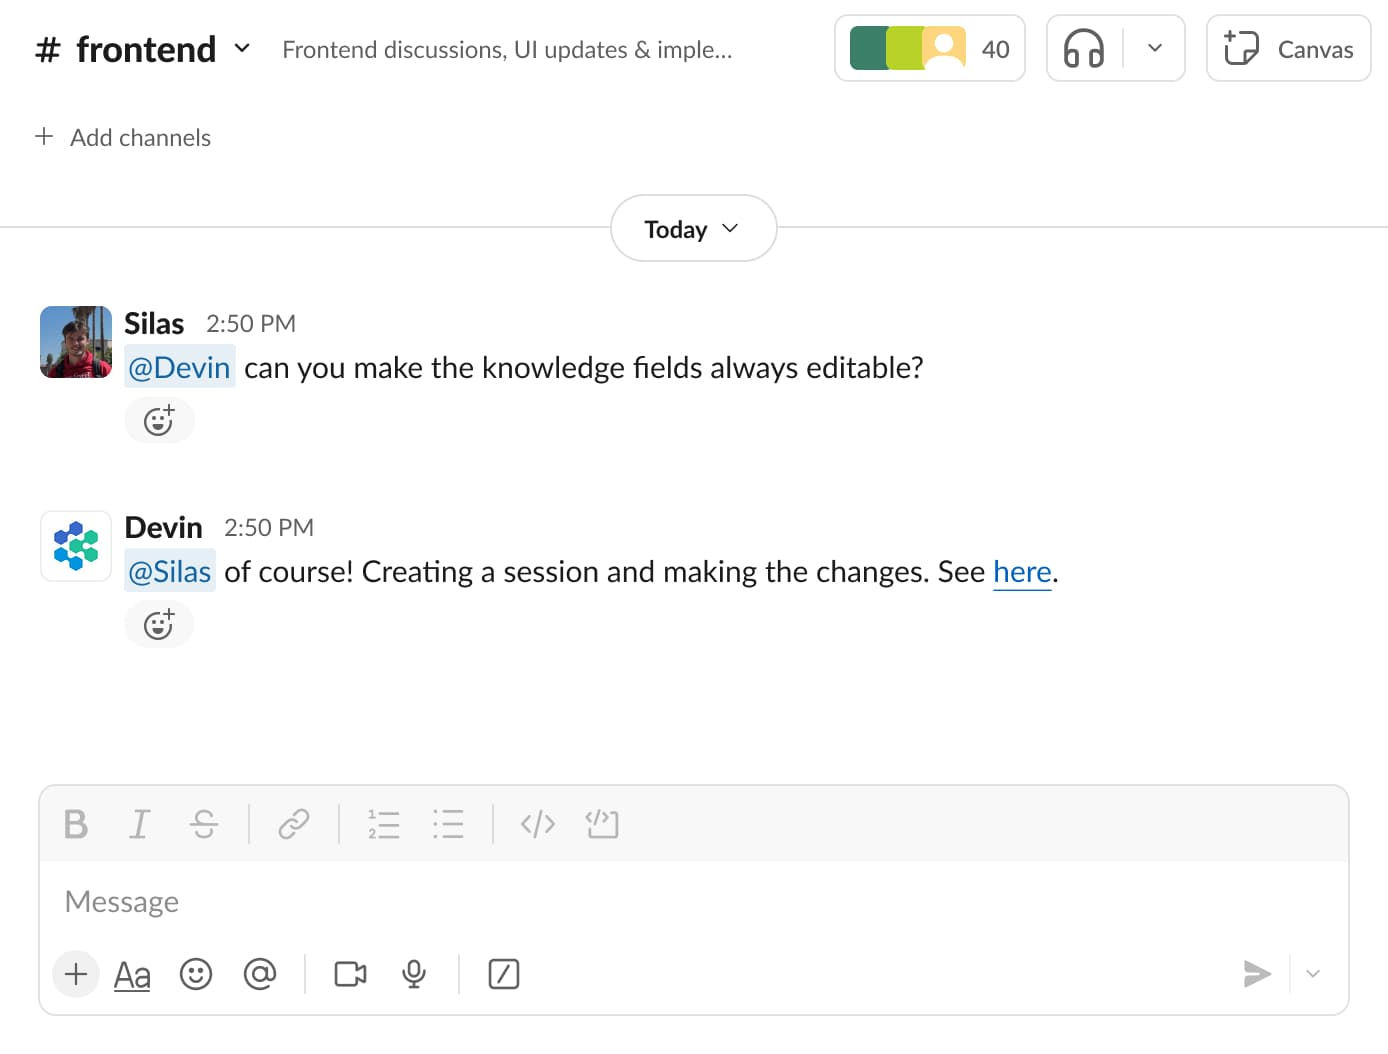Apply italic formatting in the composer
Viewport: 1388px width, 1054px height.
[x=139, y=824]
